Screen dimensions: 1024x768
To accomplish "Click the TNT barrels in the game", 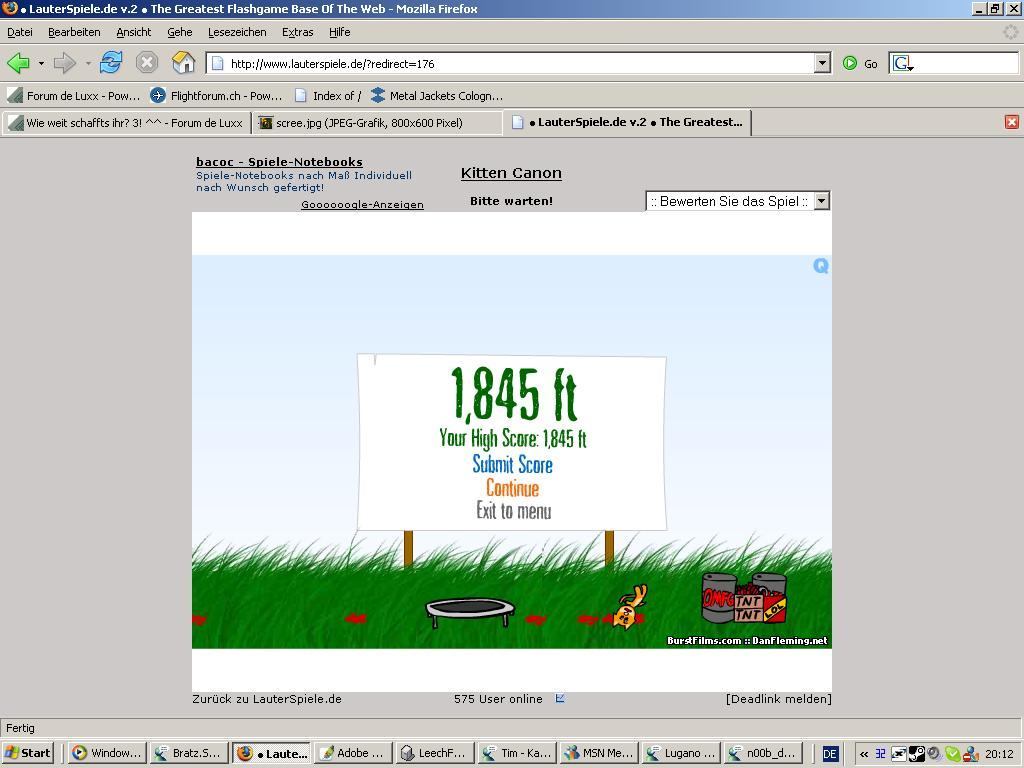I will tap(744, 598).
